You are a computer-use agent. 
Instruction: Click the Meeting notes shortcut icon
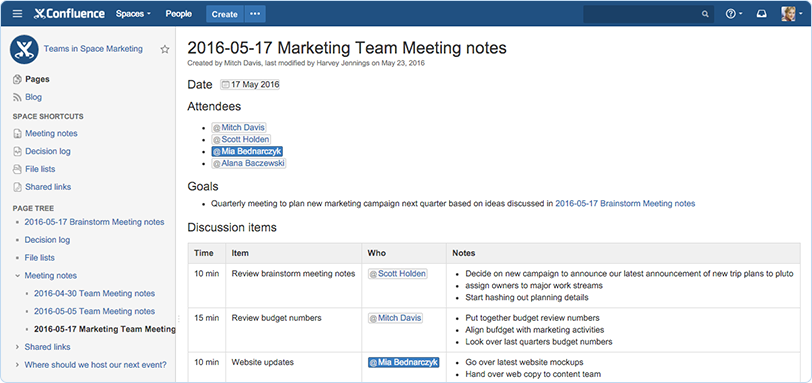click(x=17, y=134)
